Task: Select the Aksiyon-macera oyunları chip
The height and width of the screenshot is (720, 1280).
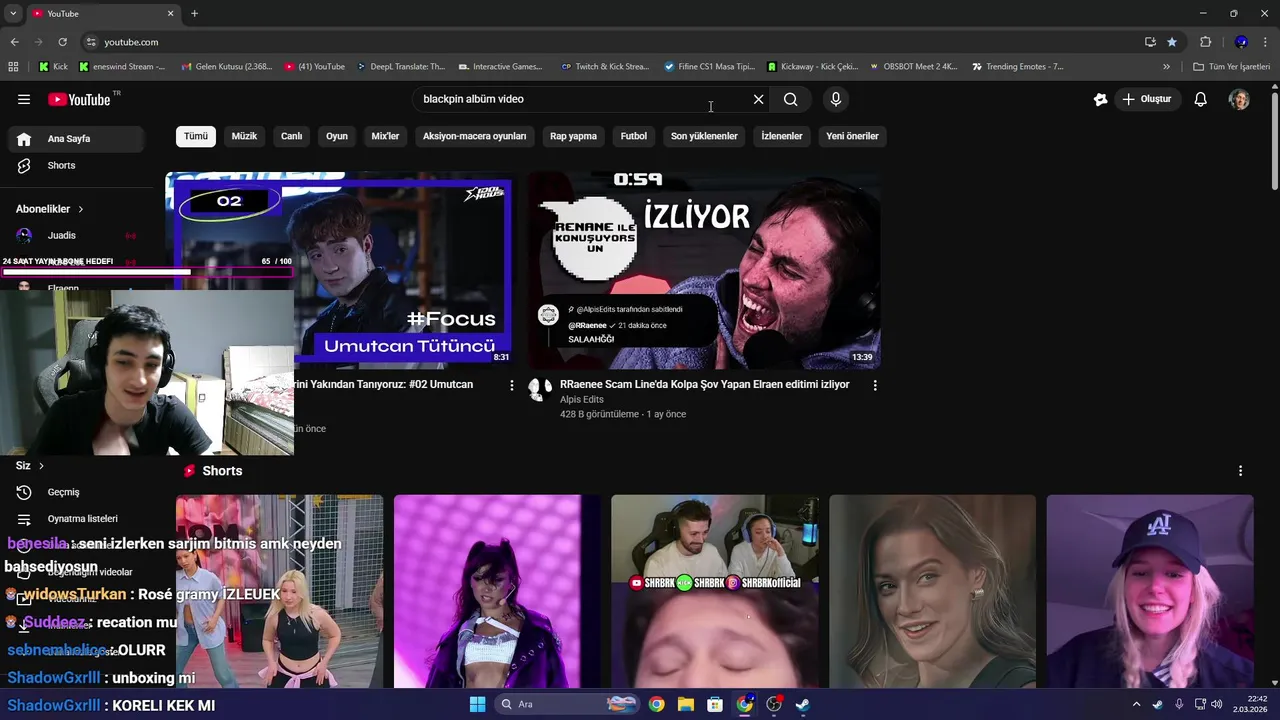Action: [474, 136]
